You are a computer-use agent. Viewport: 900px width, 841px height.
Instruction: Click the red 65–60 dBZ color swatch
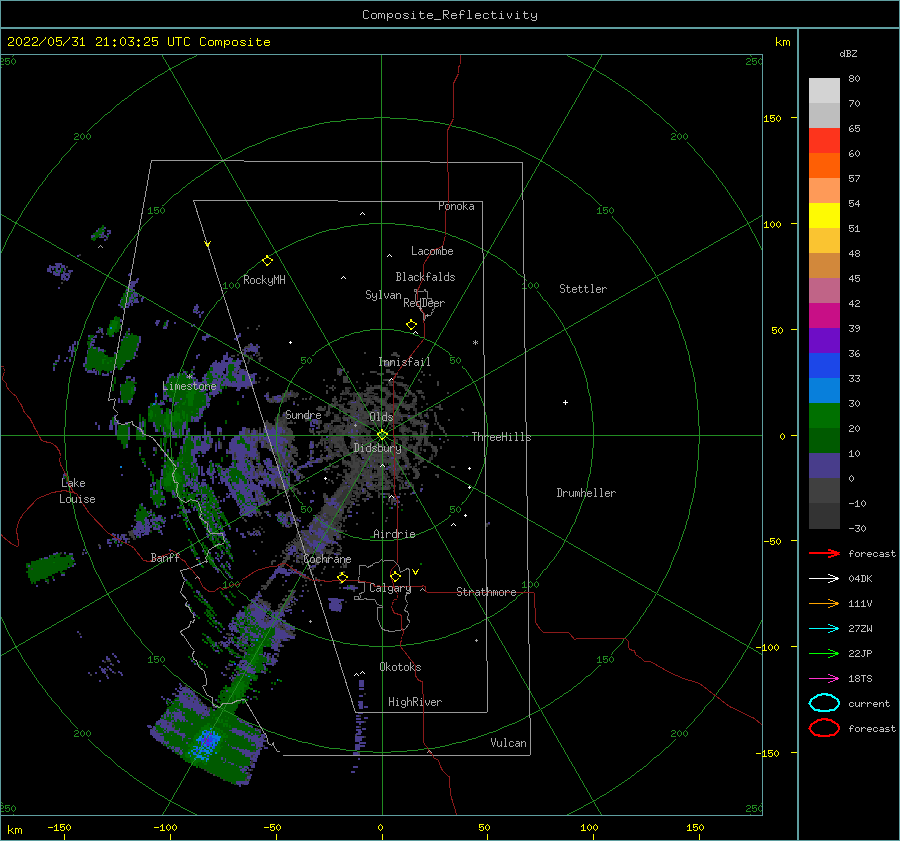point(824,141)
